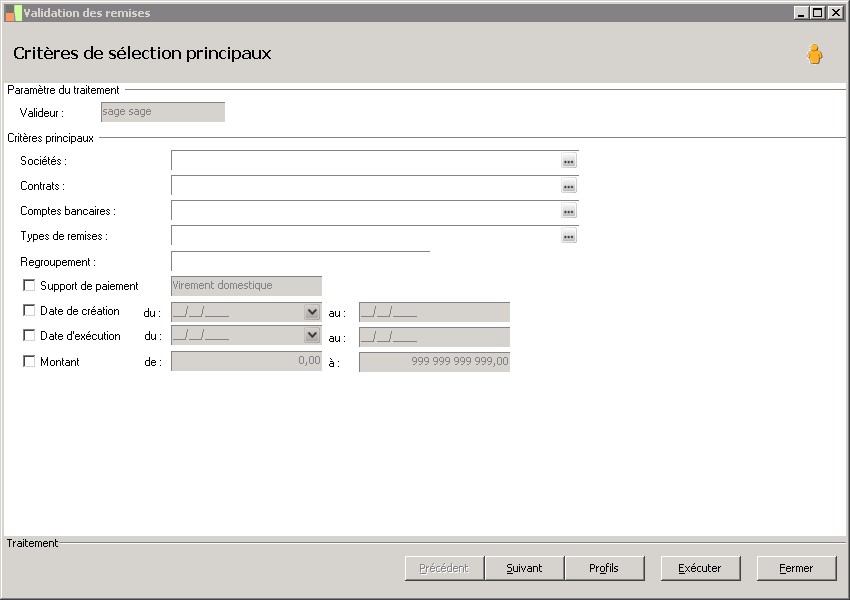
Task: Close the dialog with Fermer button
Action: click(796, 568)
